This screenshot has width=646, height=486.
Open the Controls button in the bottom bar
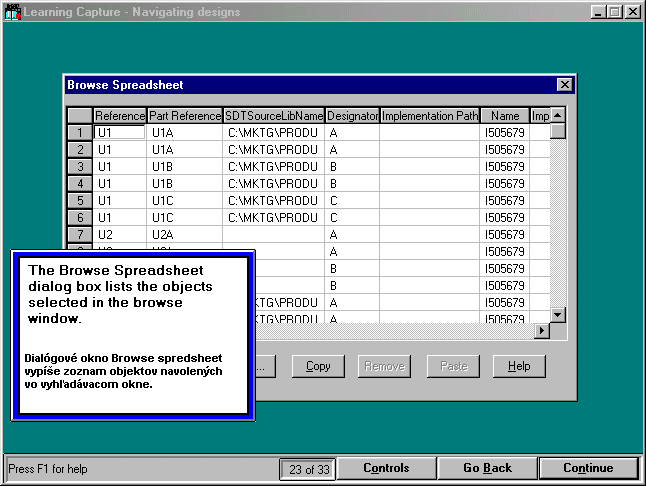(386, 468)
